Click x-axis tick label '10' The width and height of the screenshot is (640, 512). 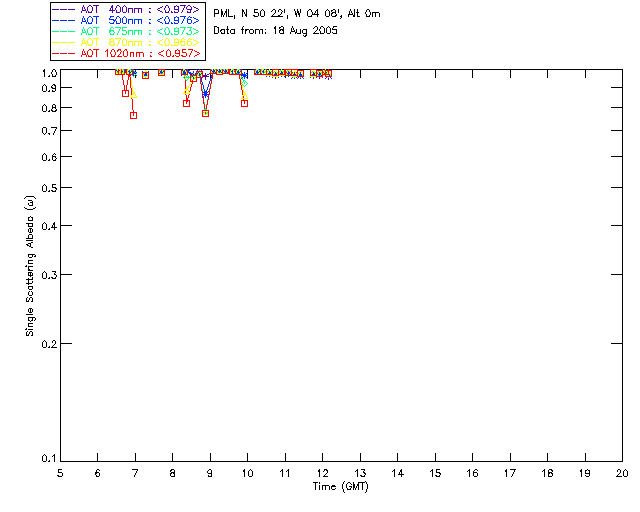coord(247,473)
